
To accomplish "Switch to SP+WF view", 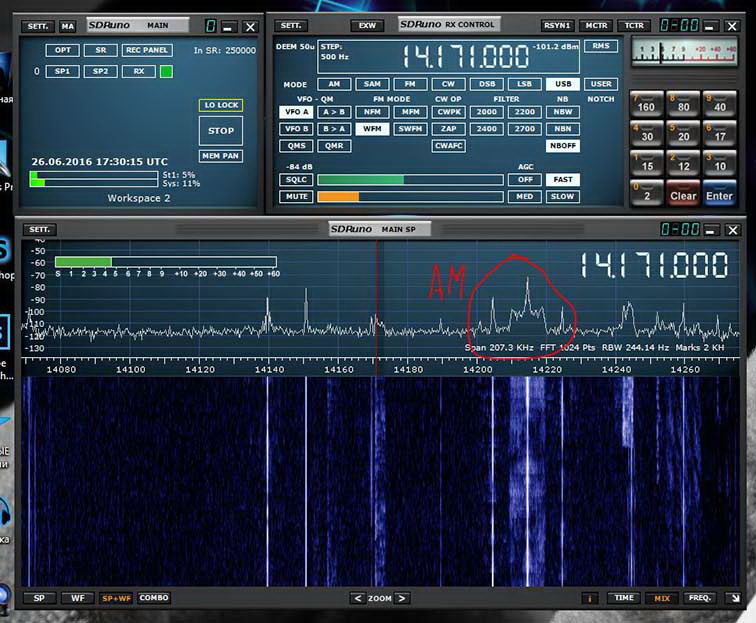I will [116, 598].
